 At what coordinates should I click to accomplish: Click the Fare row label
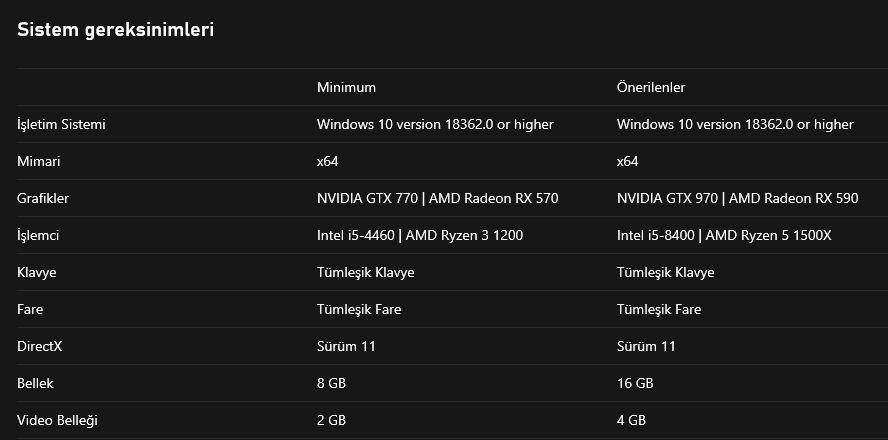click(30, 309)
